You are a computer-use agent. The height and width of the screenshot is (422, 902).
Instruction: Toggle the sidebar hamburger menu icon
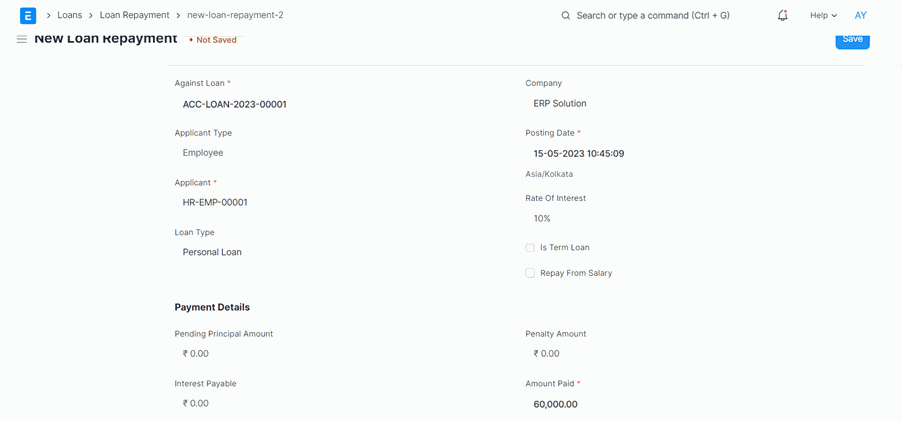tap(22, 40)
